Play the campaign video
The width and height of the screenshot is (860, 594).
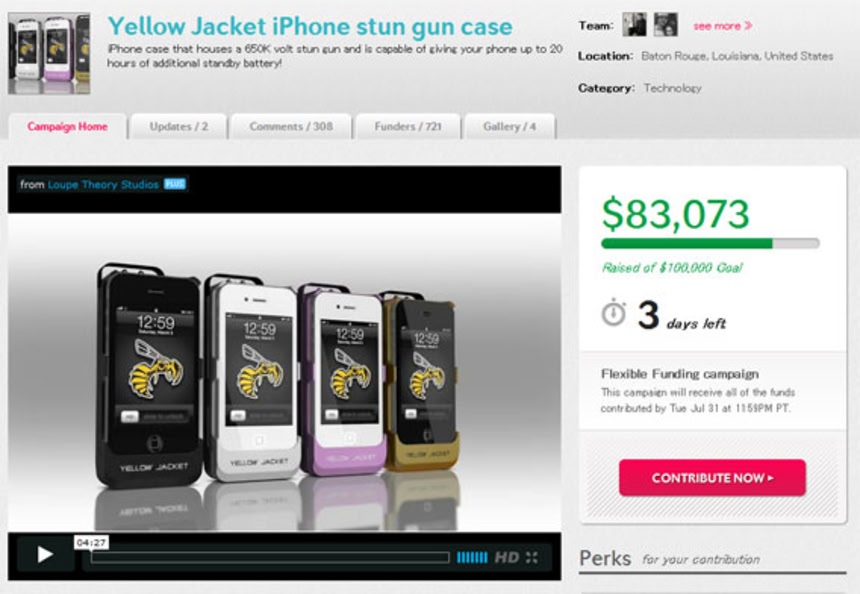[45, 555]
